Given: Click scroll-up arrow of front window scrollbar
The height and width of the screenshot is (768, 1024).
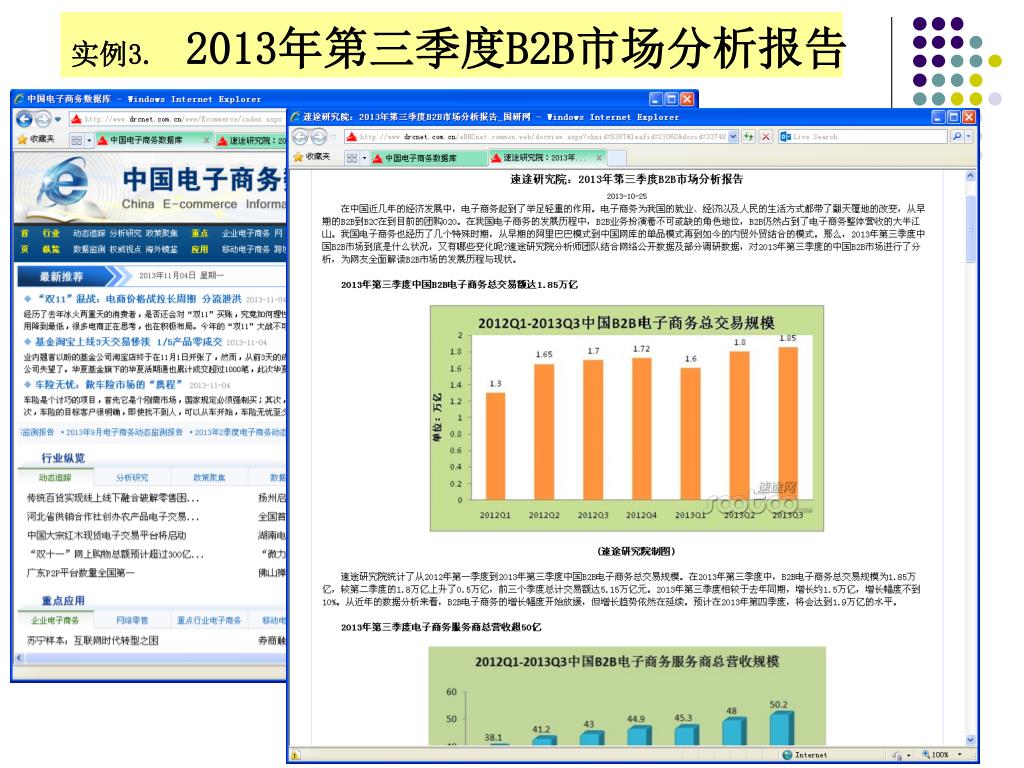Looking at the screenshot, I should click(x=970, y=176).
